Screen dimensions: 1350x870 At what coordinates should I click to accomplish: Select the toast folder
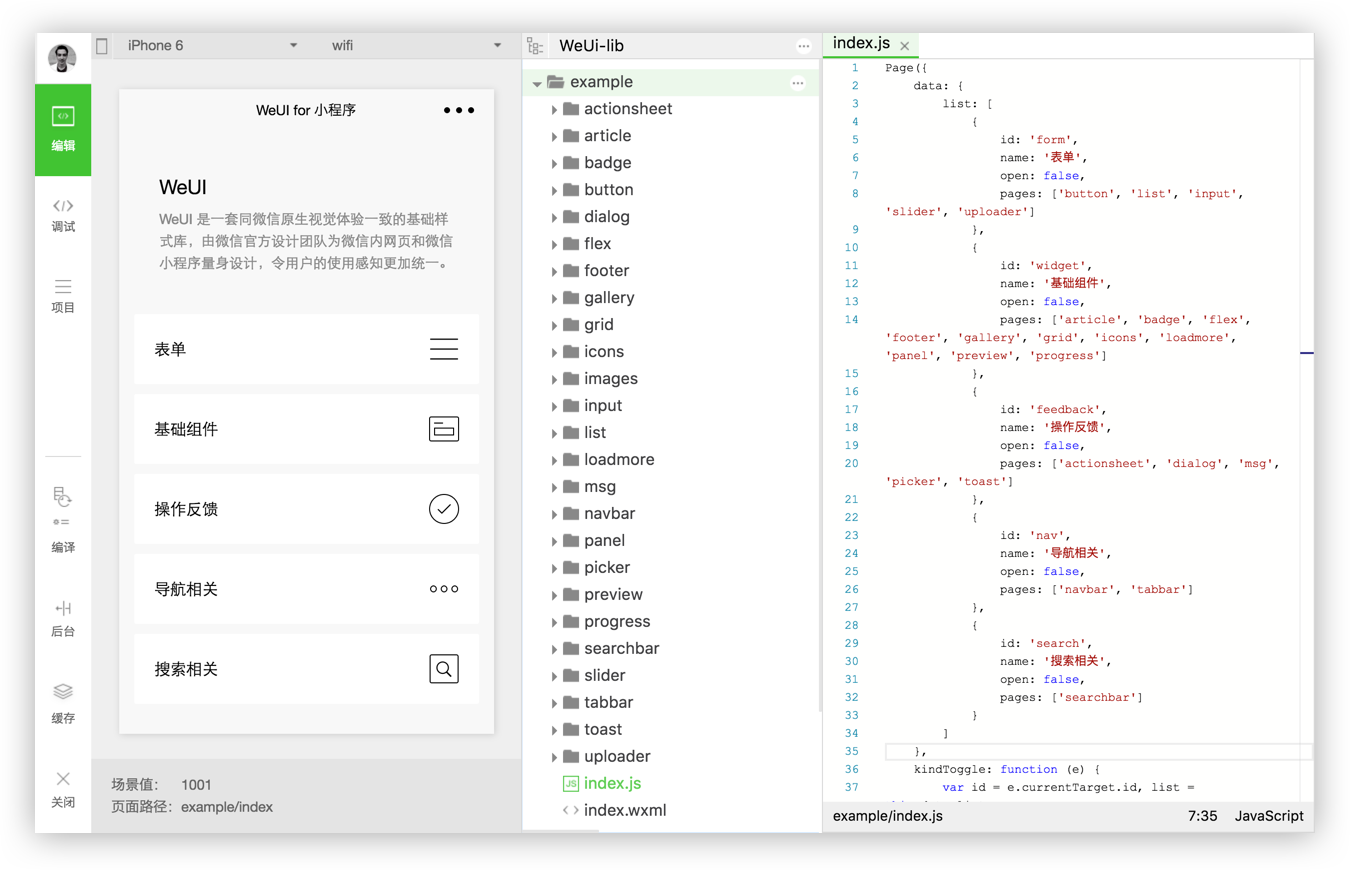click(x=670, y=730)
